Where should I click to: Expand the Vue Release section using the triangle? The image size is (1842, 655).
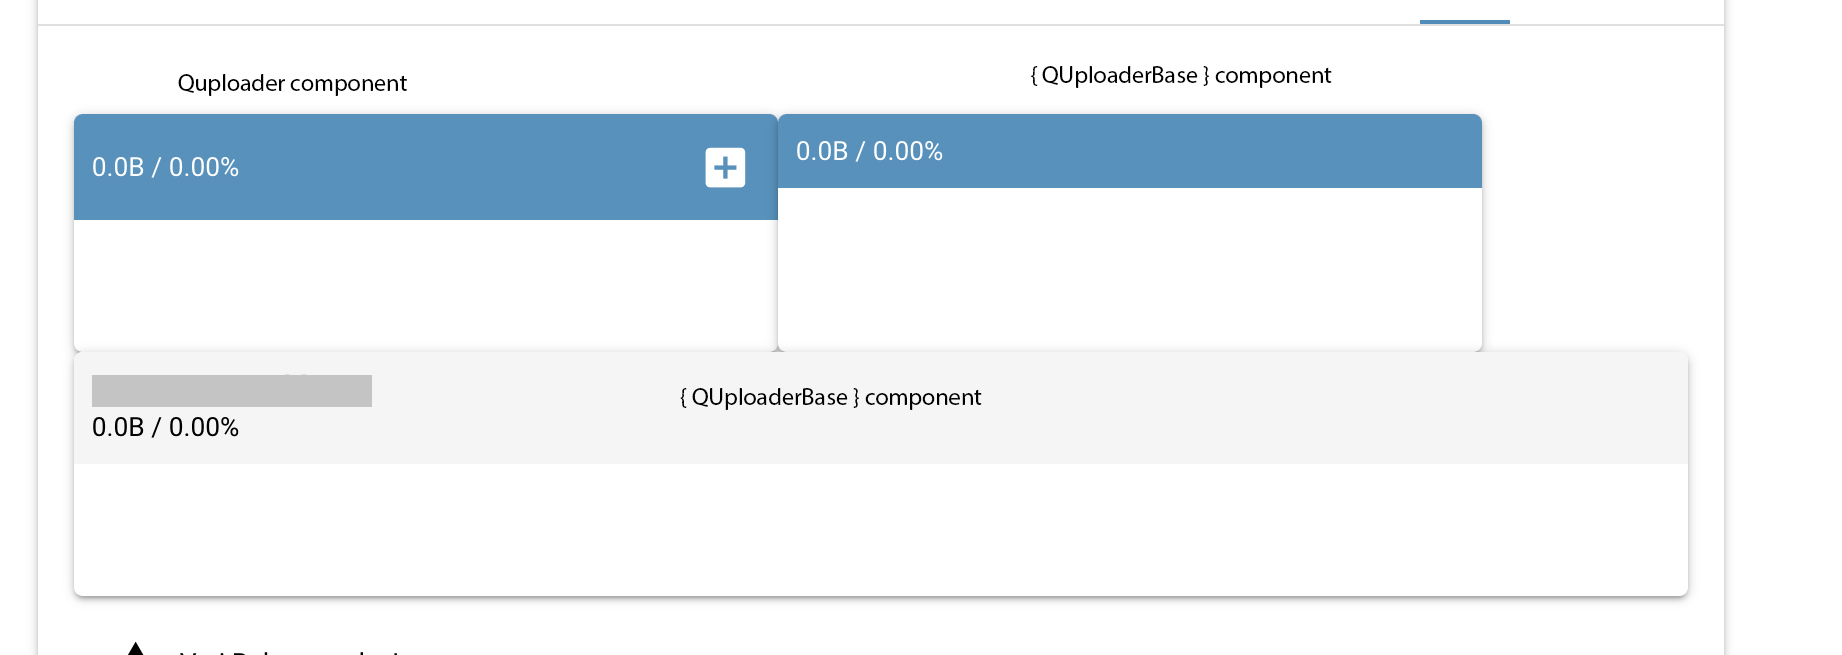click(136, 649)
